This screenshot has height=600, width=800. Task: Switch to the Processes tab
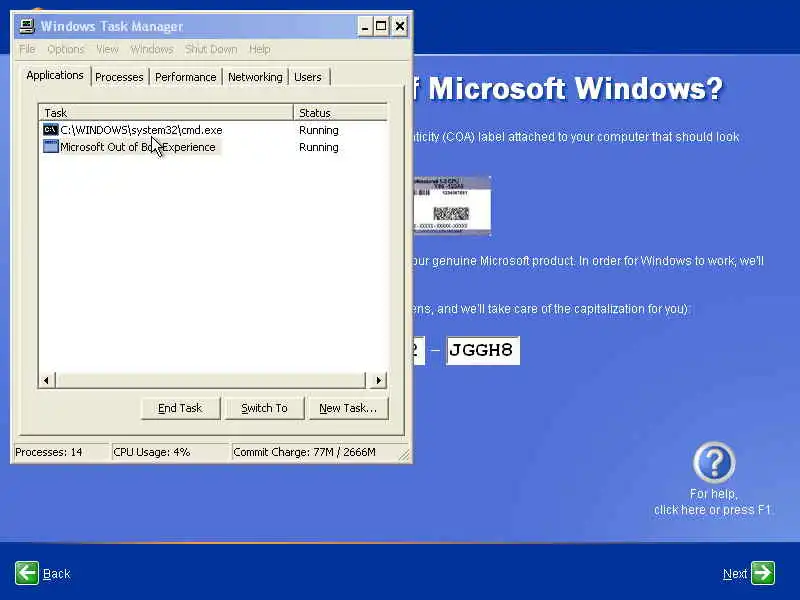click(x=119, y=77)
